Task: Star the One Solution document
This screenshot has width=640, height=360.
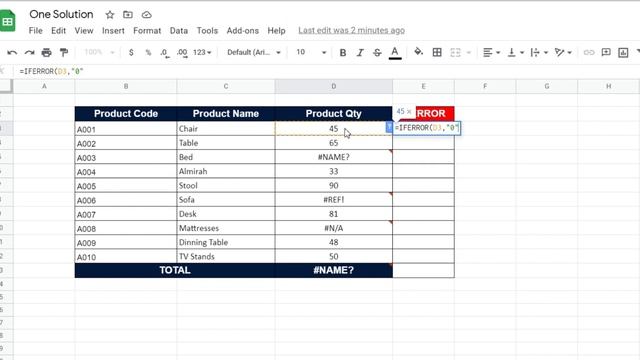Action: (110, 15)
